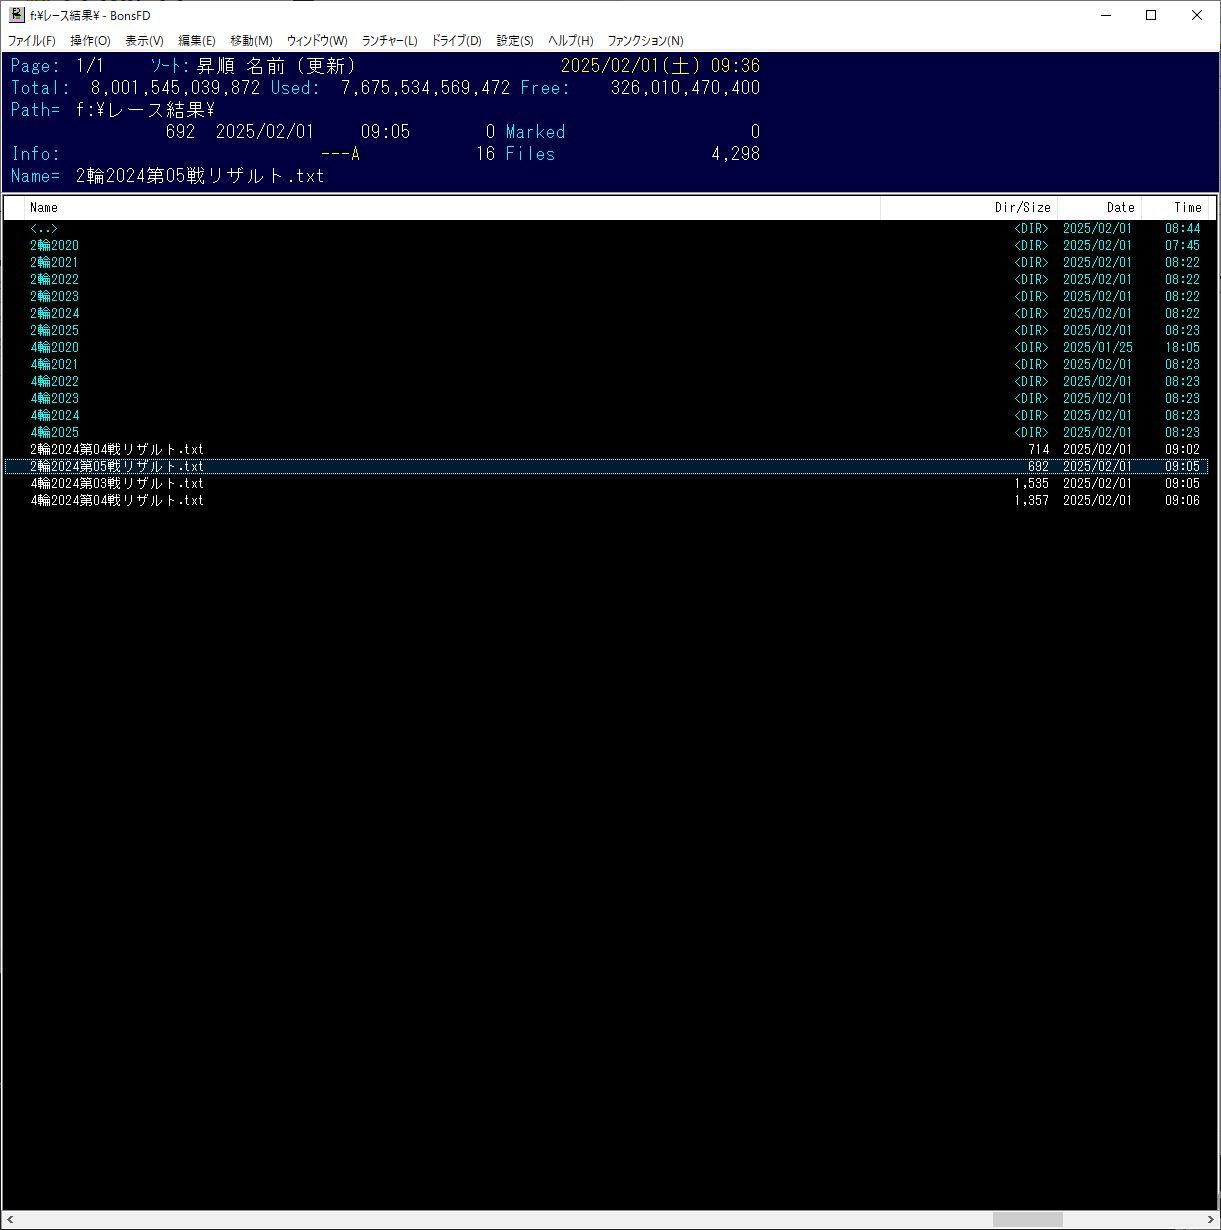Open the ファンクション(N) menu
Viewport: 1221px width, 1230px height.
pos(645,41)
